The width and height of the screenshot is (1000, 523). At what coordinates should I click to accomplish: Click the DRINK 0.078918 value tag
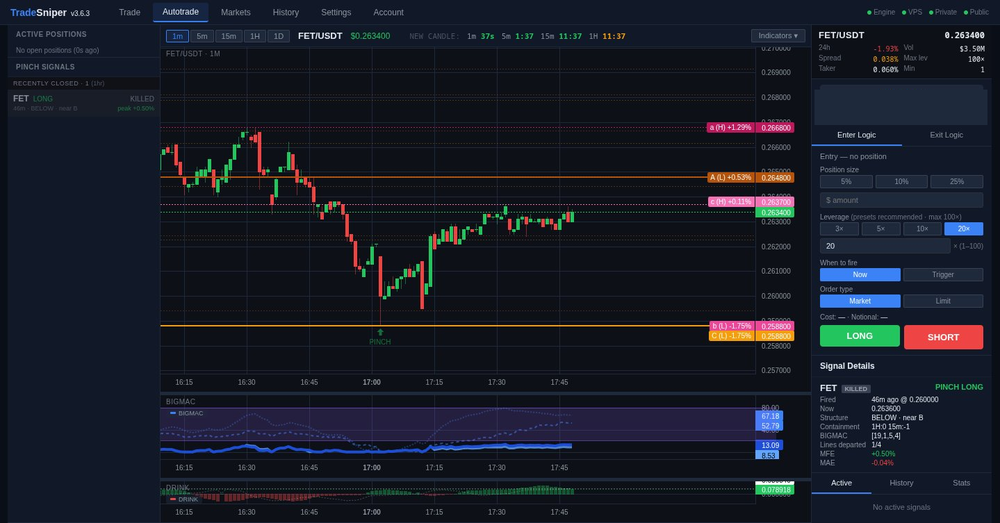point(775,490)
